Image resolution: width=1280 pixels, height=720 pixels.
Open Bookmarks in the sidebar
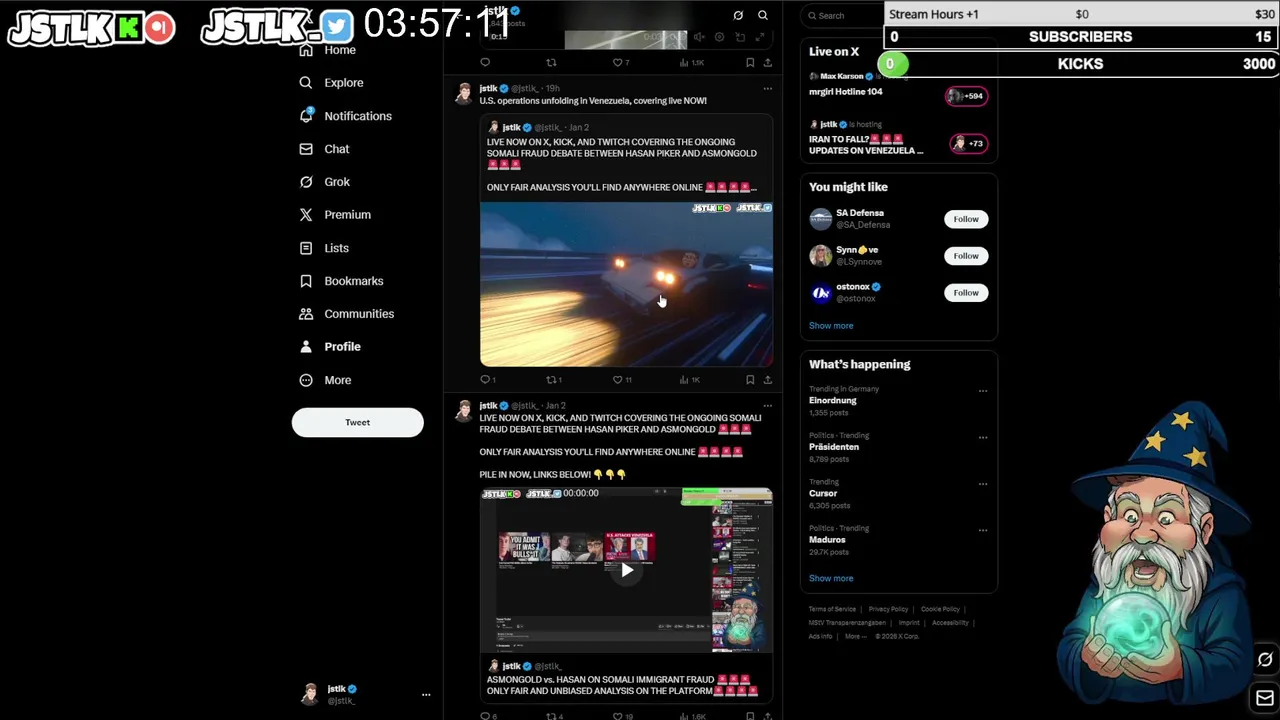(341, 281)
